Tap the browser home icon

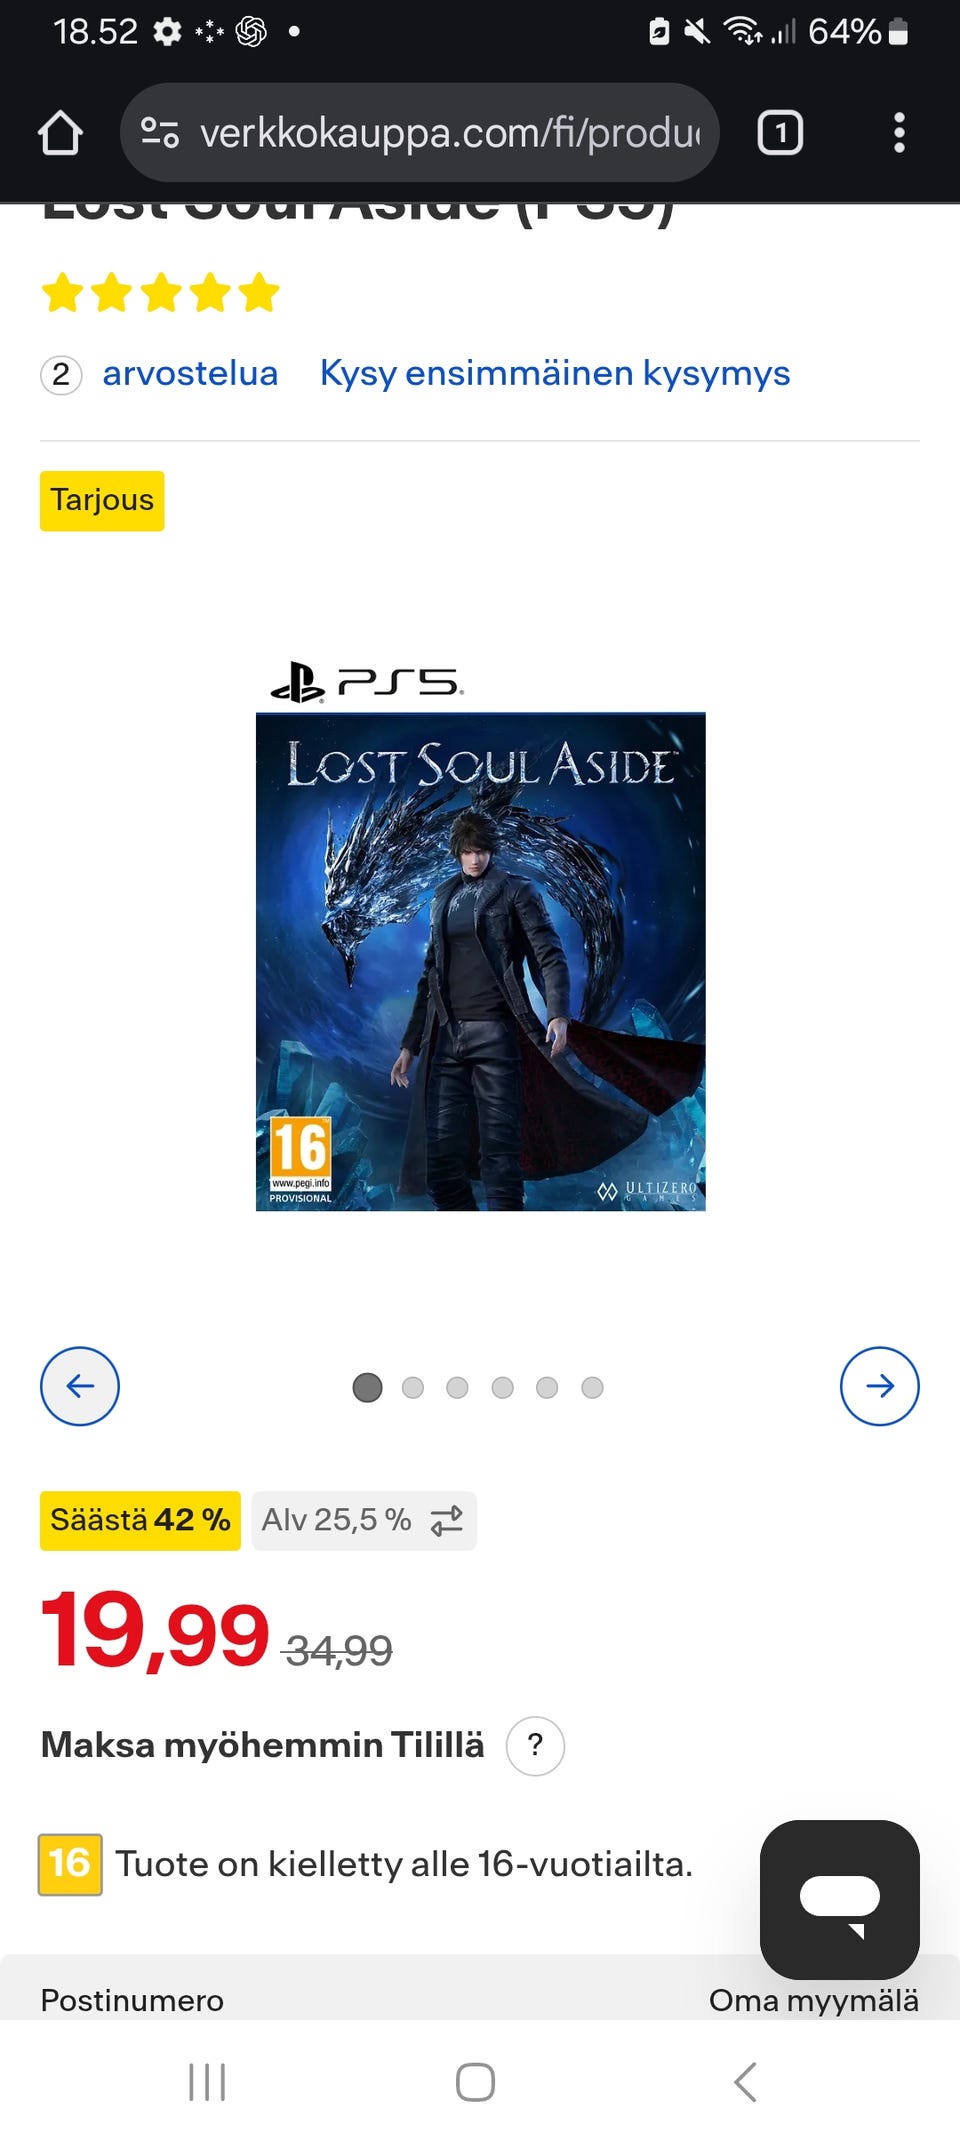pos(60,133)
